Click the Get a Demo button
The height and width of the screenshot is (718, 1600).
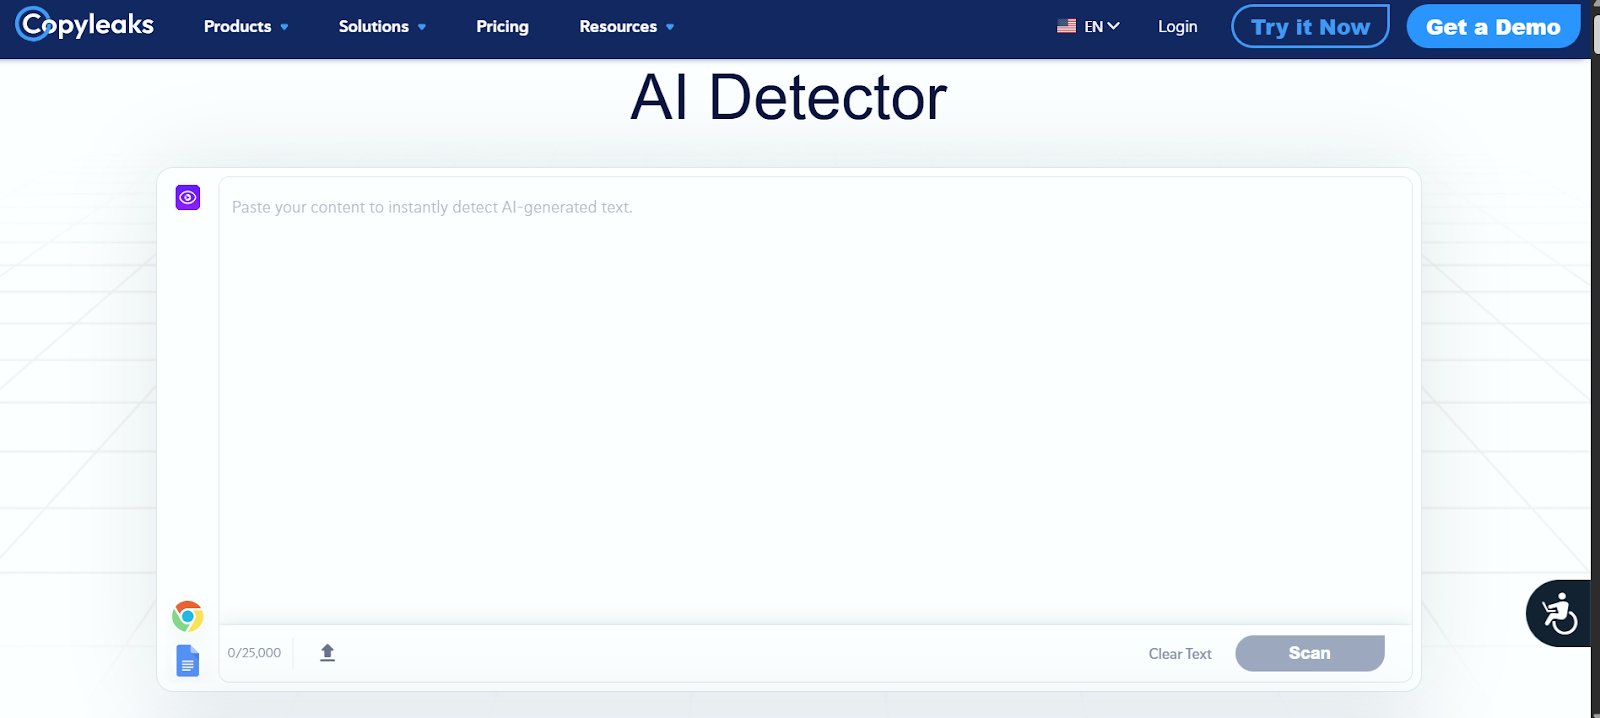click(1493, 27)
